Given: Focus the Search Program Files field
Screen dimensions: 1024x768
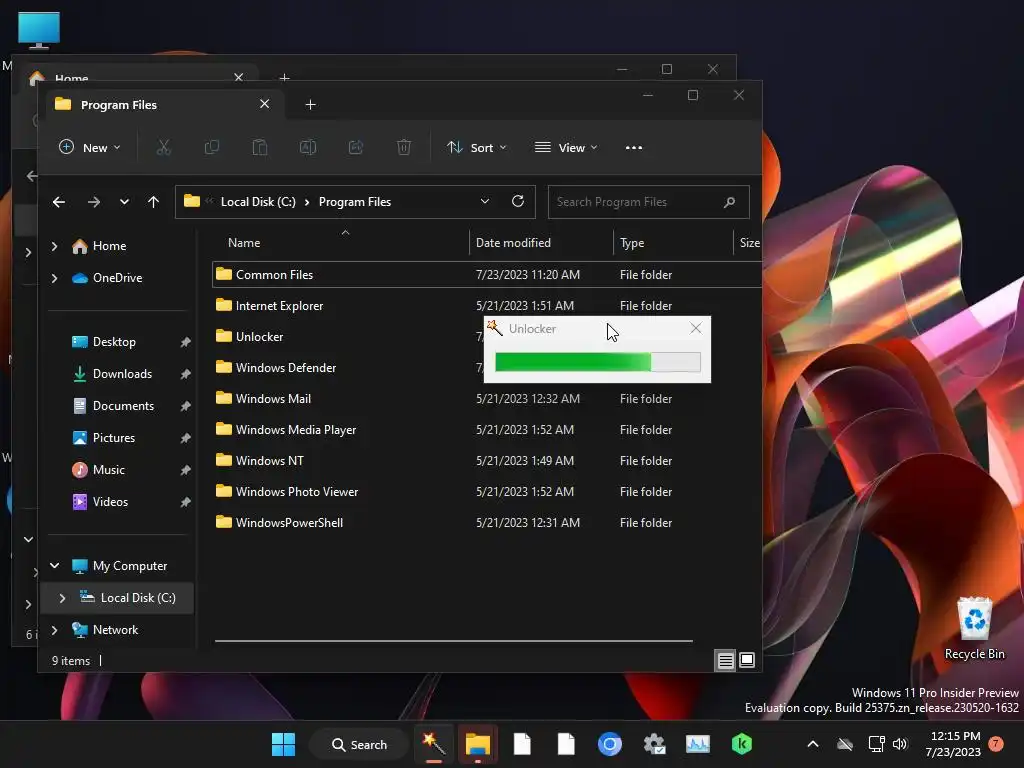Looking at the screenshot, I should 648,202.
